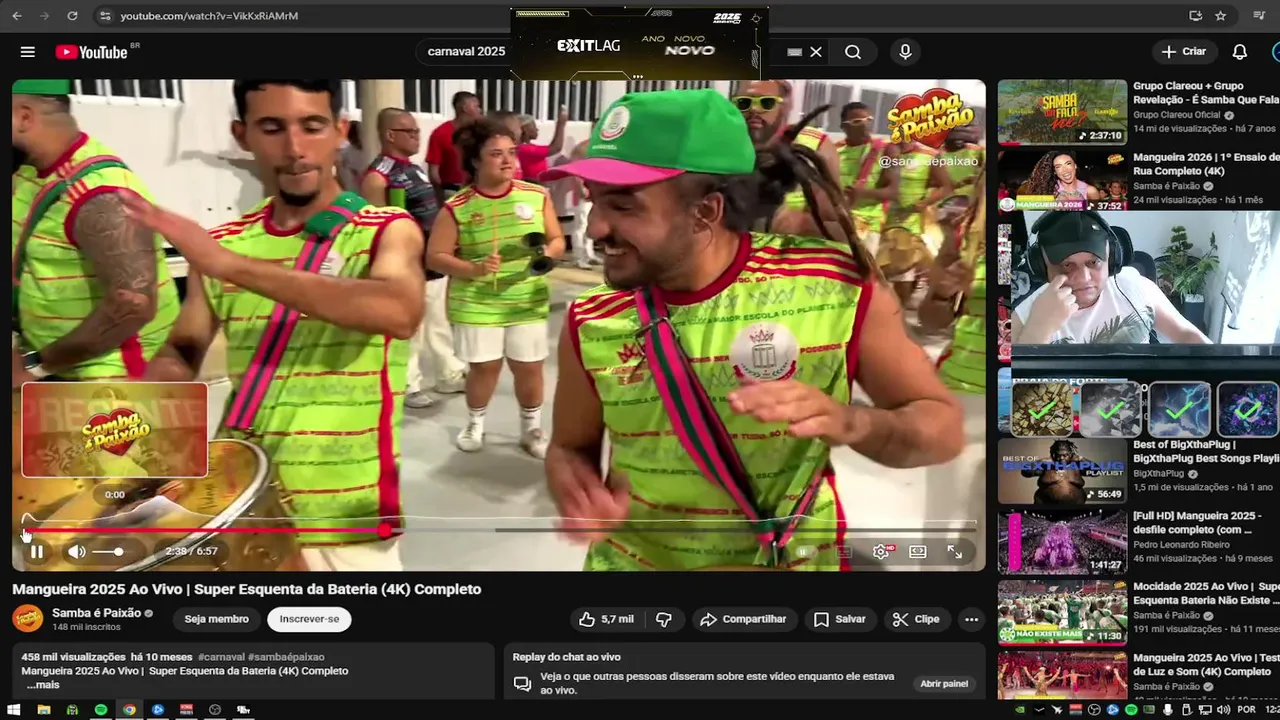Open the YouTube hamburger guide menu

pos(28,52)
